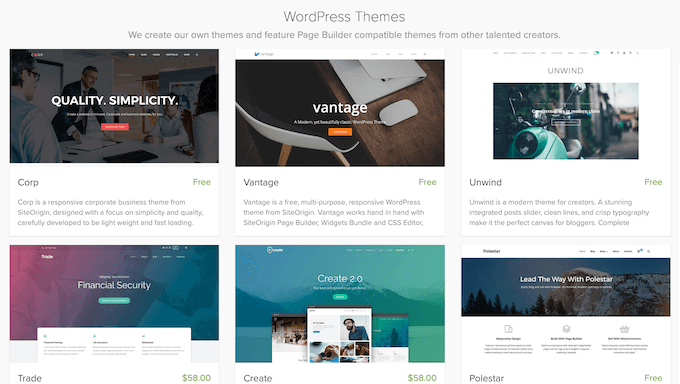
Task: Click the Corp description starting 'Corp is a responsive'
Action: 111,212
